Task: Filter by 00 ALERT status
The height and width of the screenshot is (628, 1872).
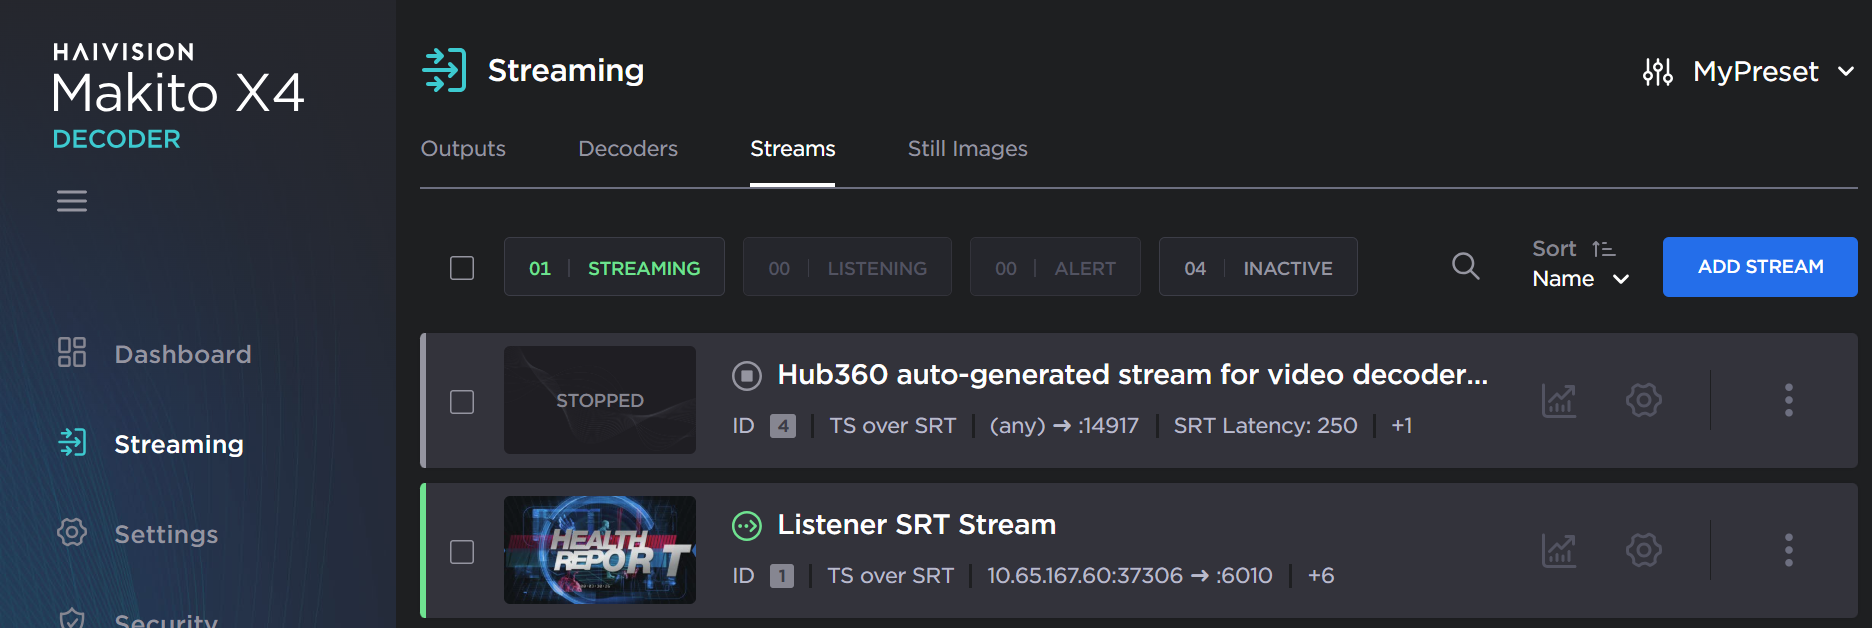Action: point(1055,267)
